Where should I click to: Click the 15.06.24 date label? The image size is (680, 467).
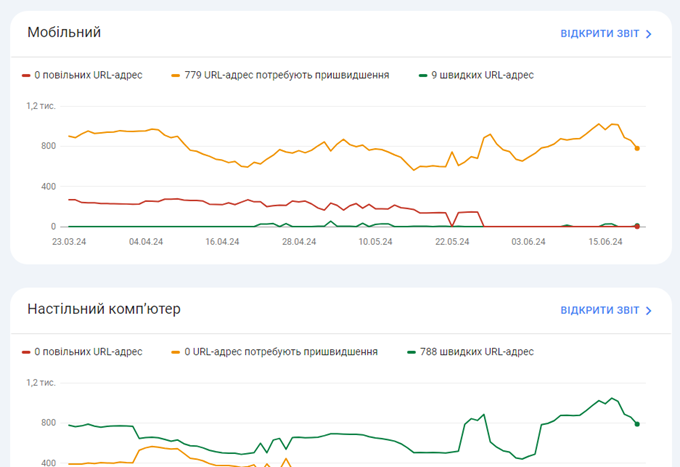pyautogui.click(x=605, y=242)
